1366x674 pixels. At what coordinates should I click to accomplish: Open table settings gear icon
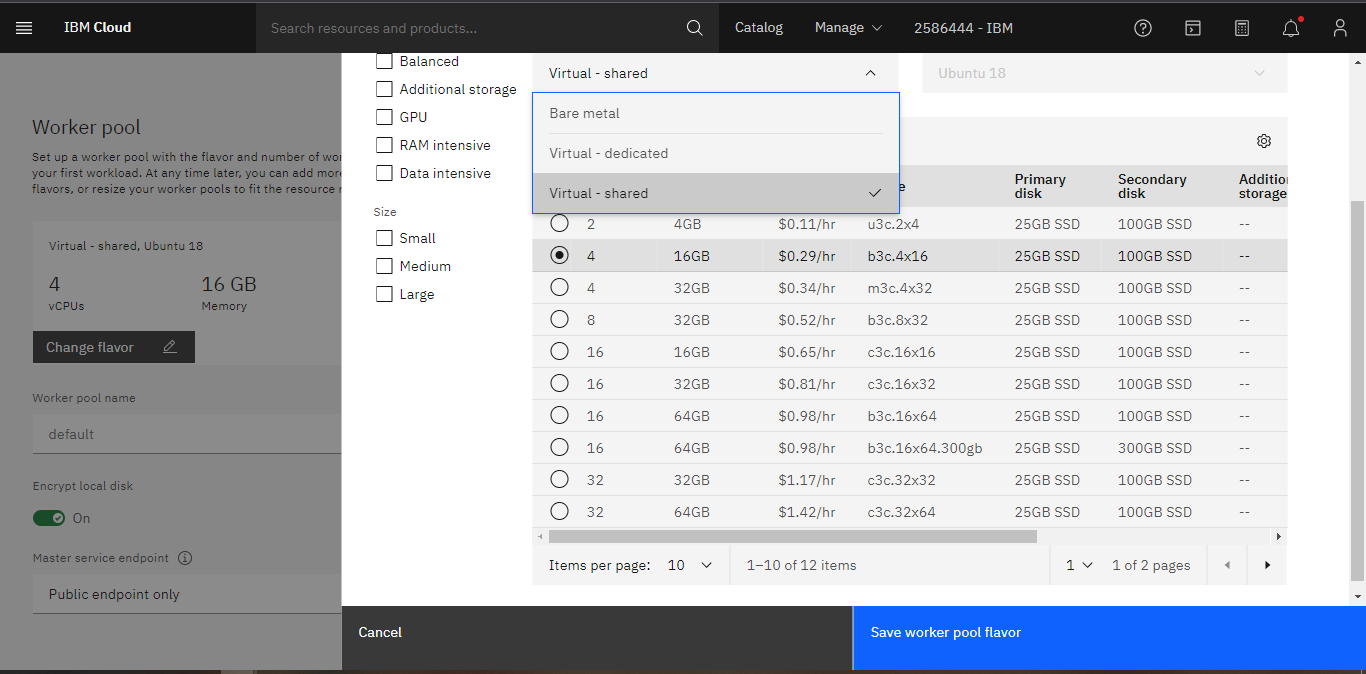tap(1264, 141)
